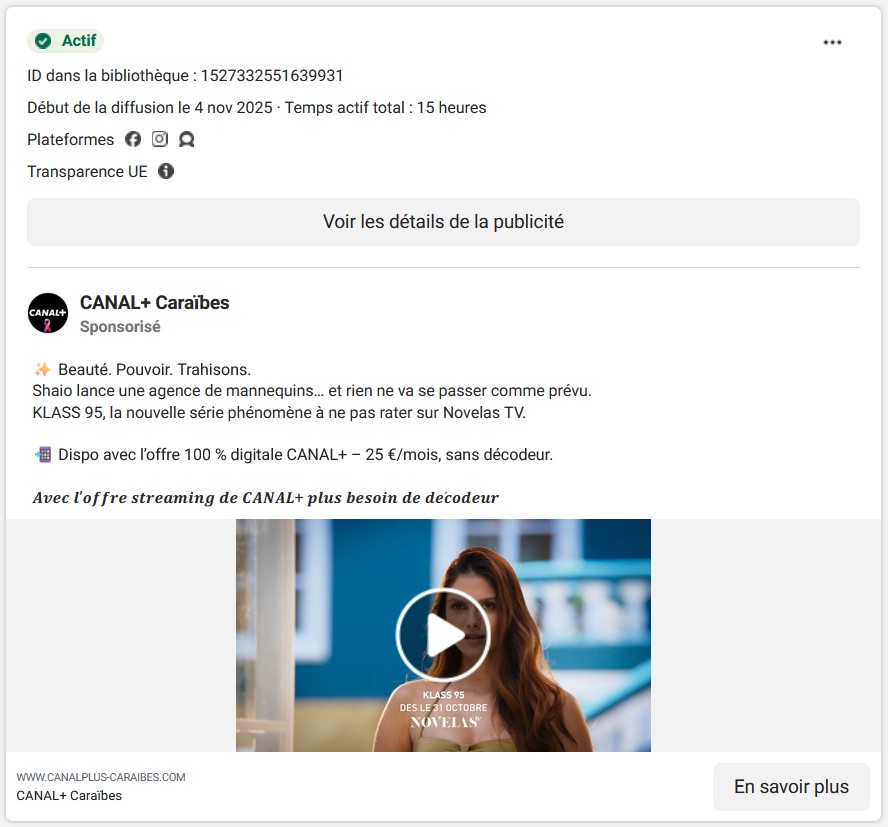Toggle ad visibility via the Actif pill
Viewport: 888px width, 827px height.
point(65,41)
